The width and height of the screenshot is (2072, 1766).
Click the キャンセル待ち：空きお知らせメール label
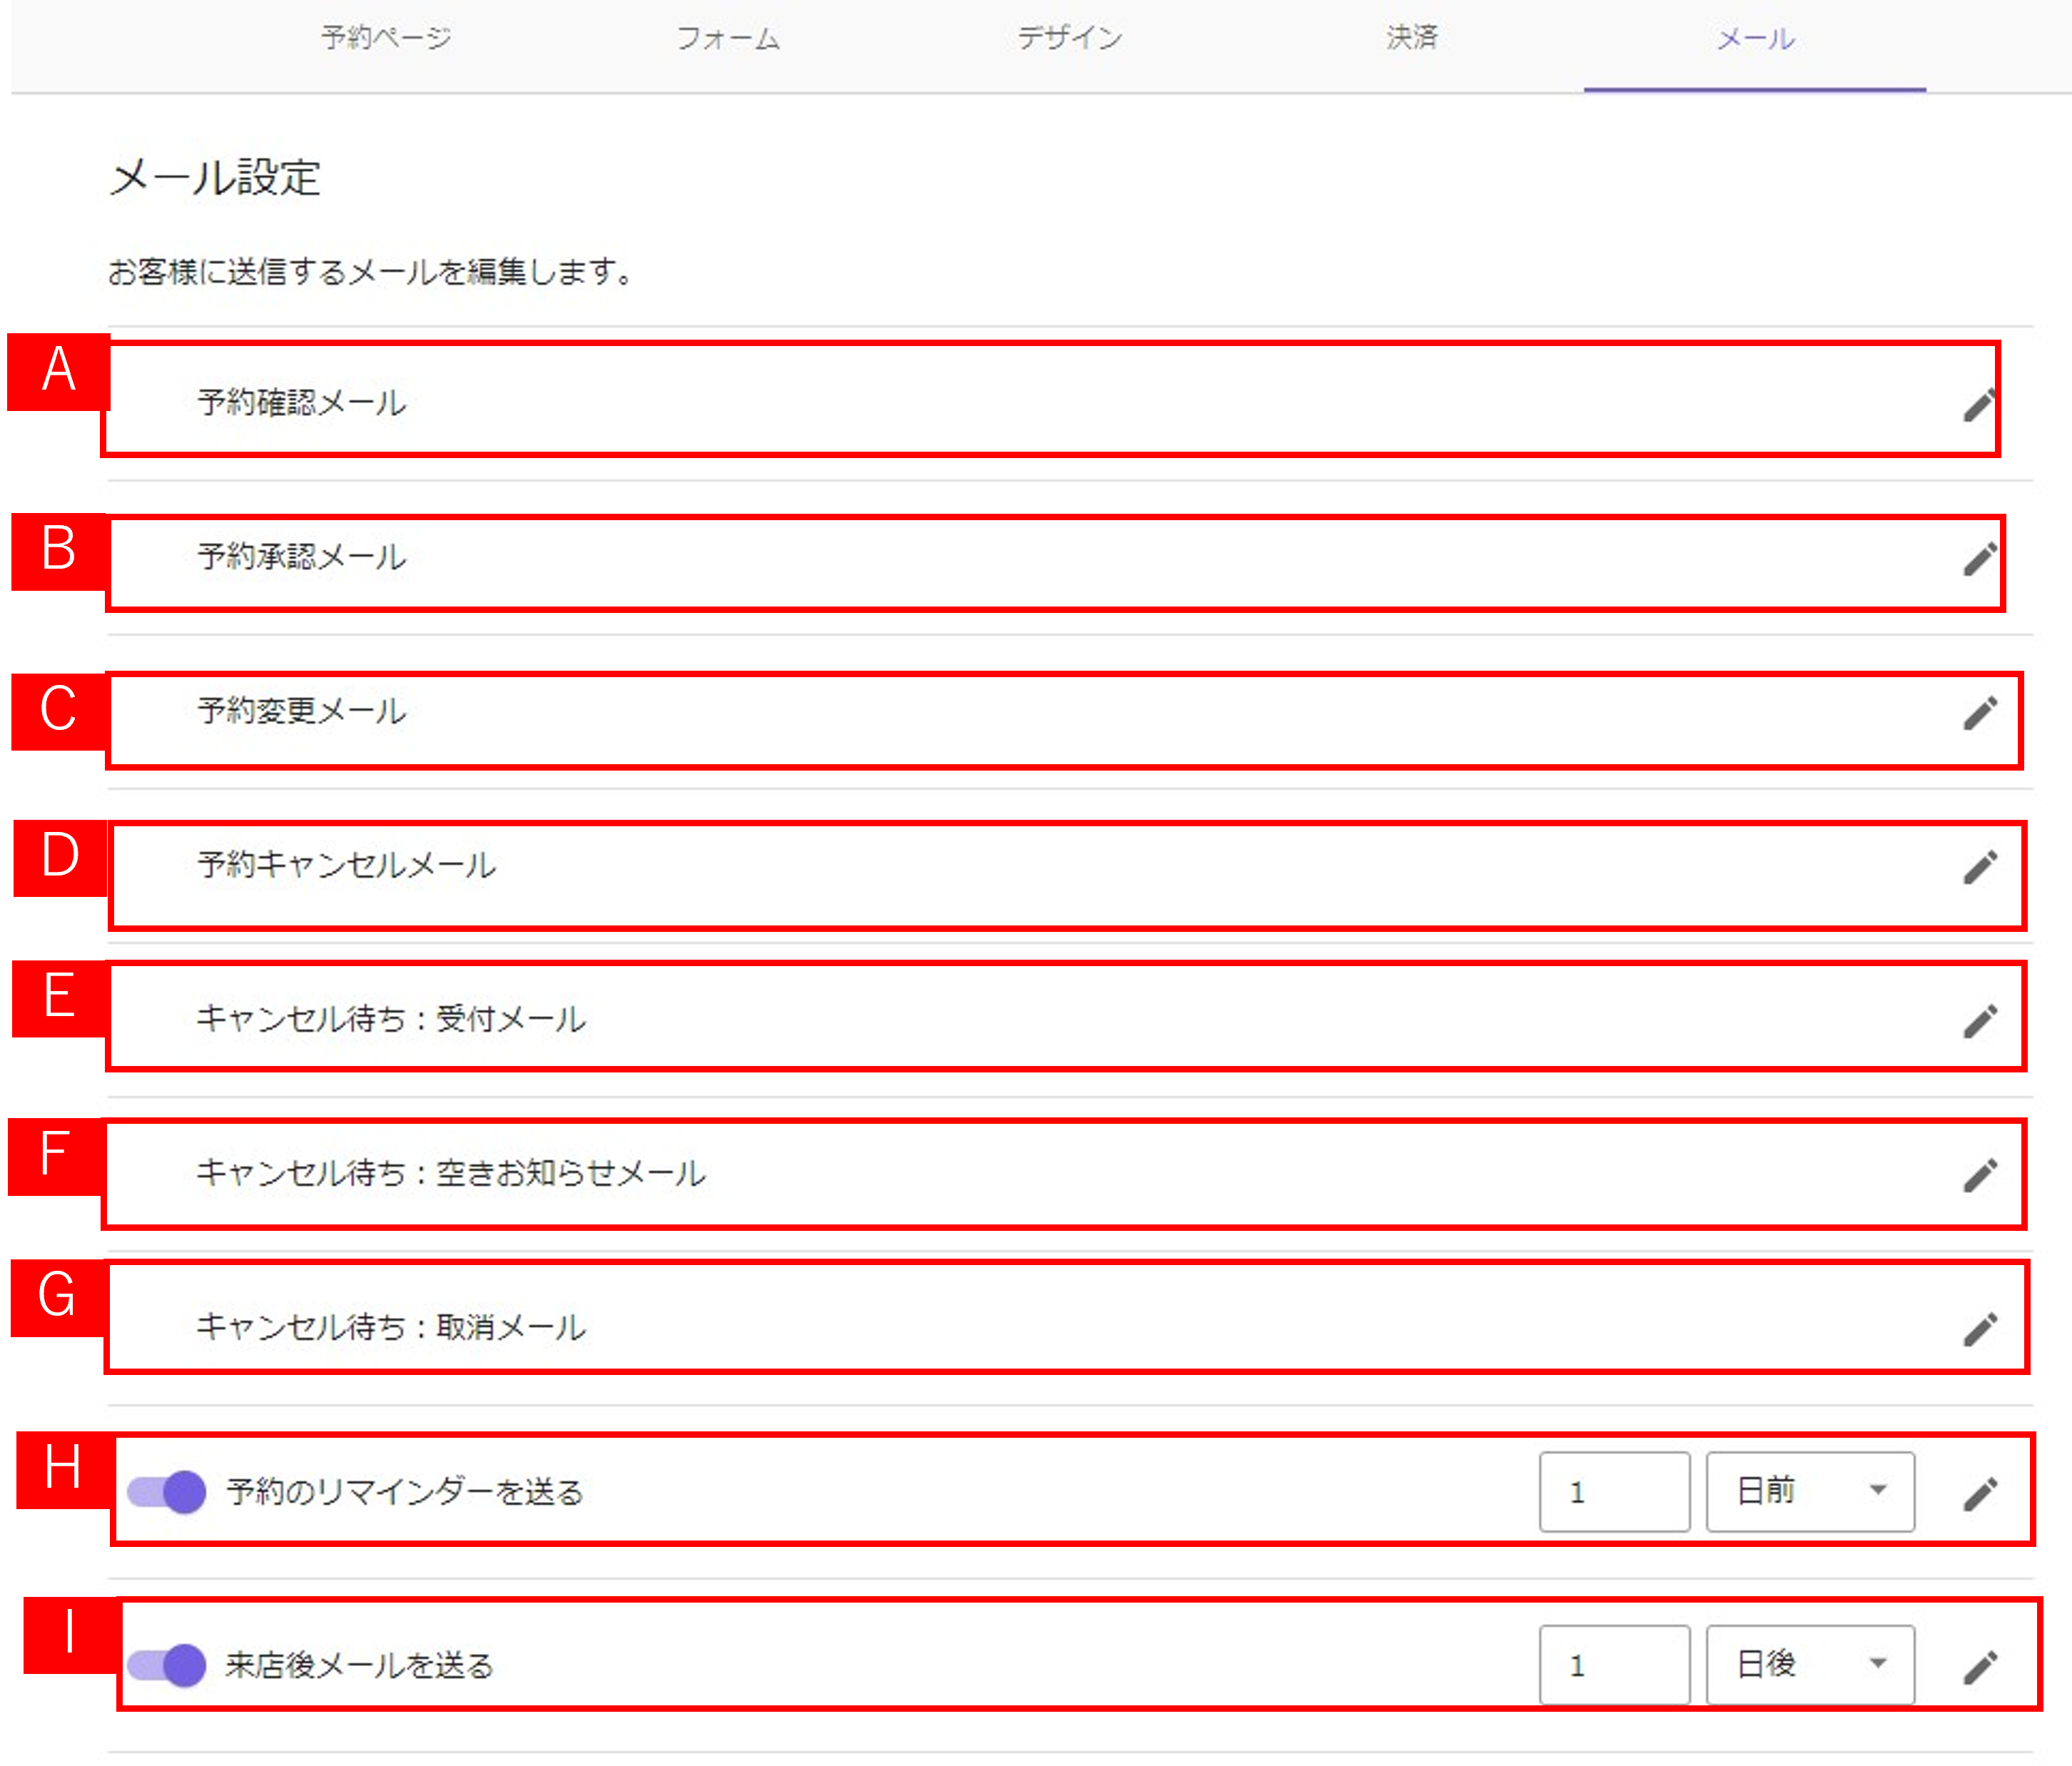pyautogui.click(x=451, y=1172)
